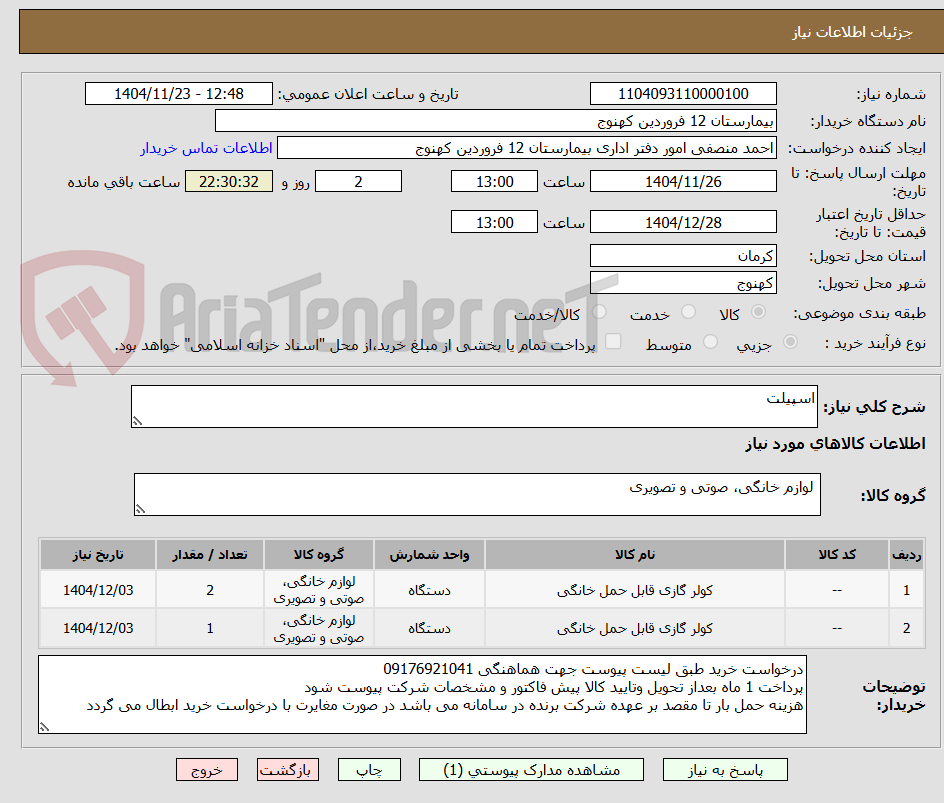Screen dimensions: 944x803
Task: Click need date 1404/12/03 in row 1
Action: [98, 591]
